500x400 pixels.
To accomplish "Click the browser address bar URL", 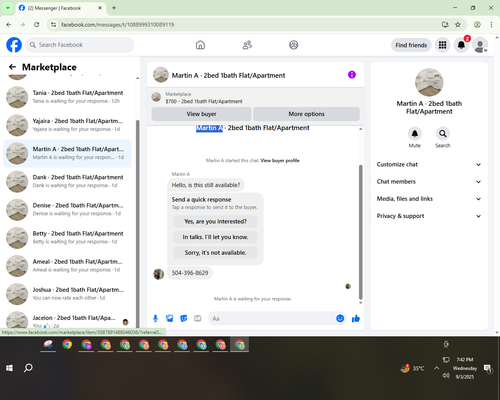I will pos(117,25).
